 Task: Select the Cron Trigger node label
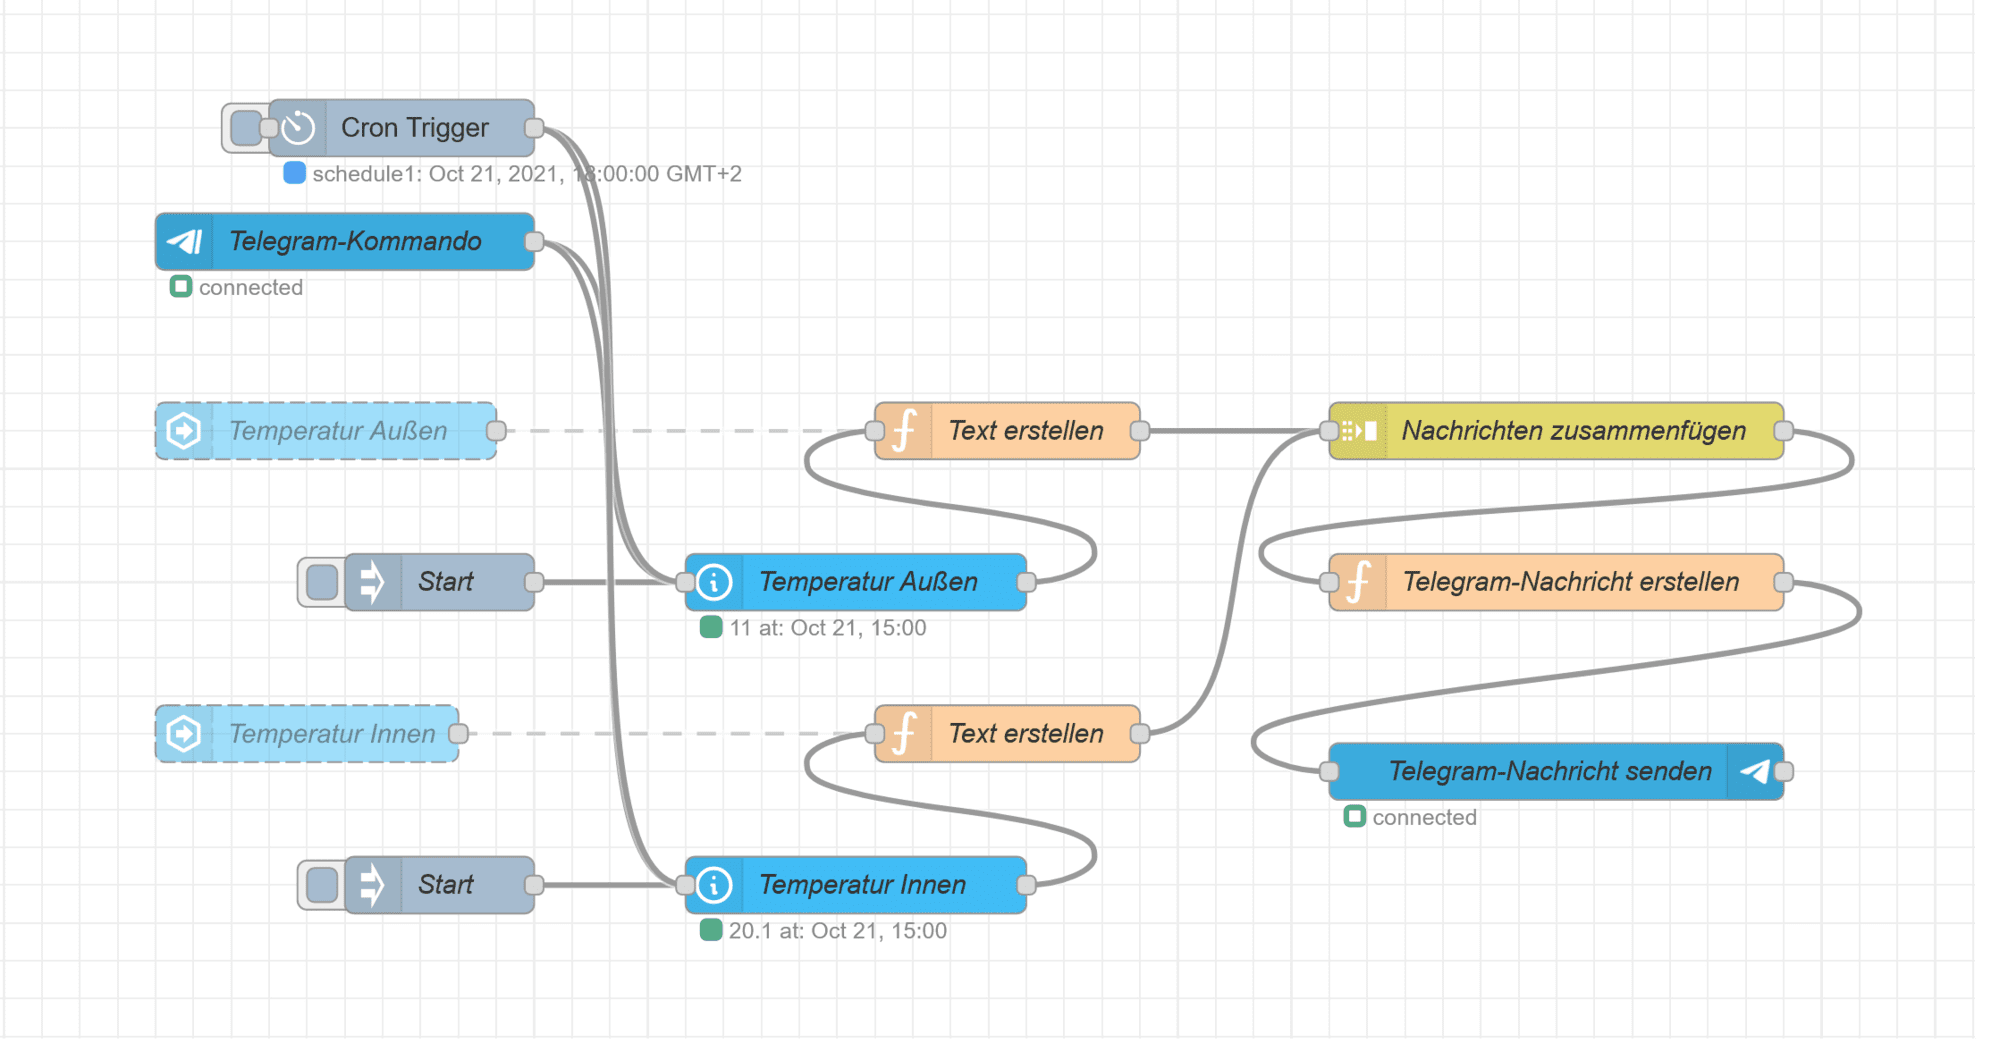(415, 128)
